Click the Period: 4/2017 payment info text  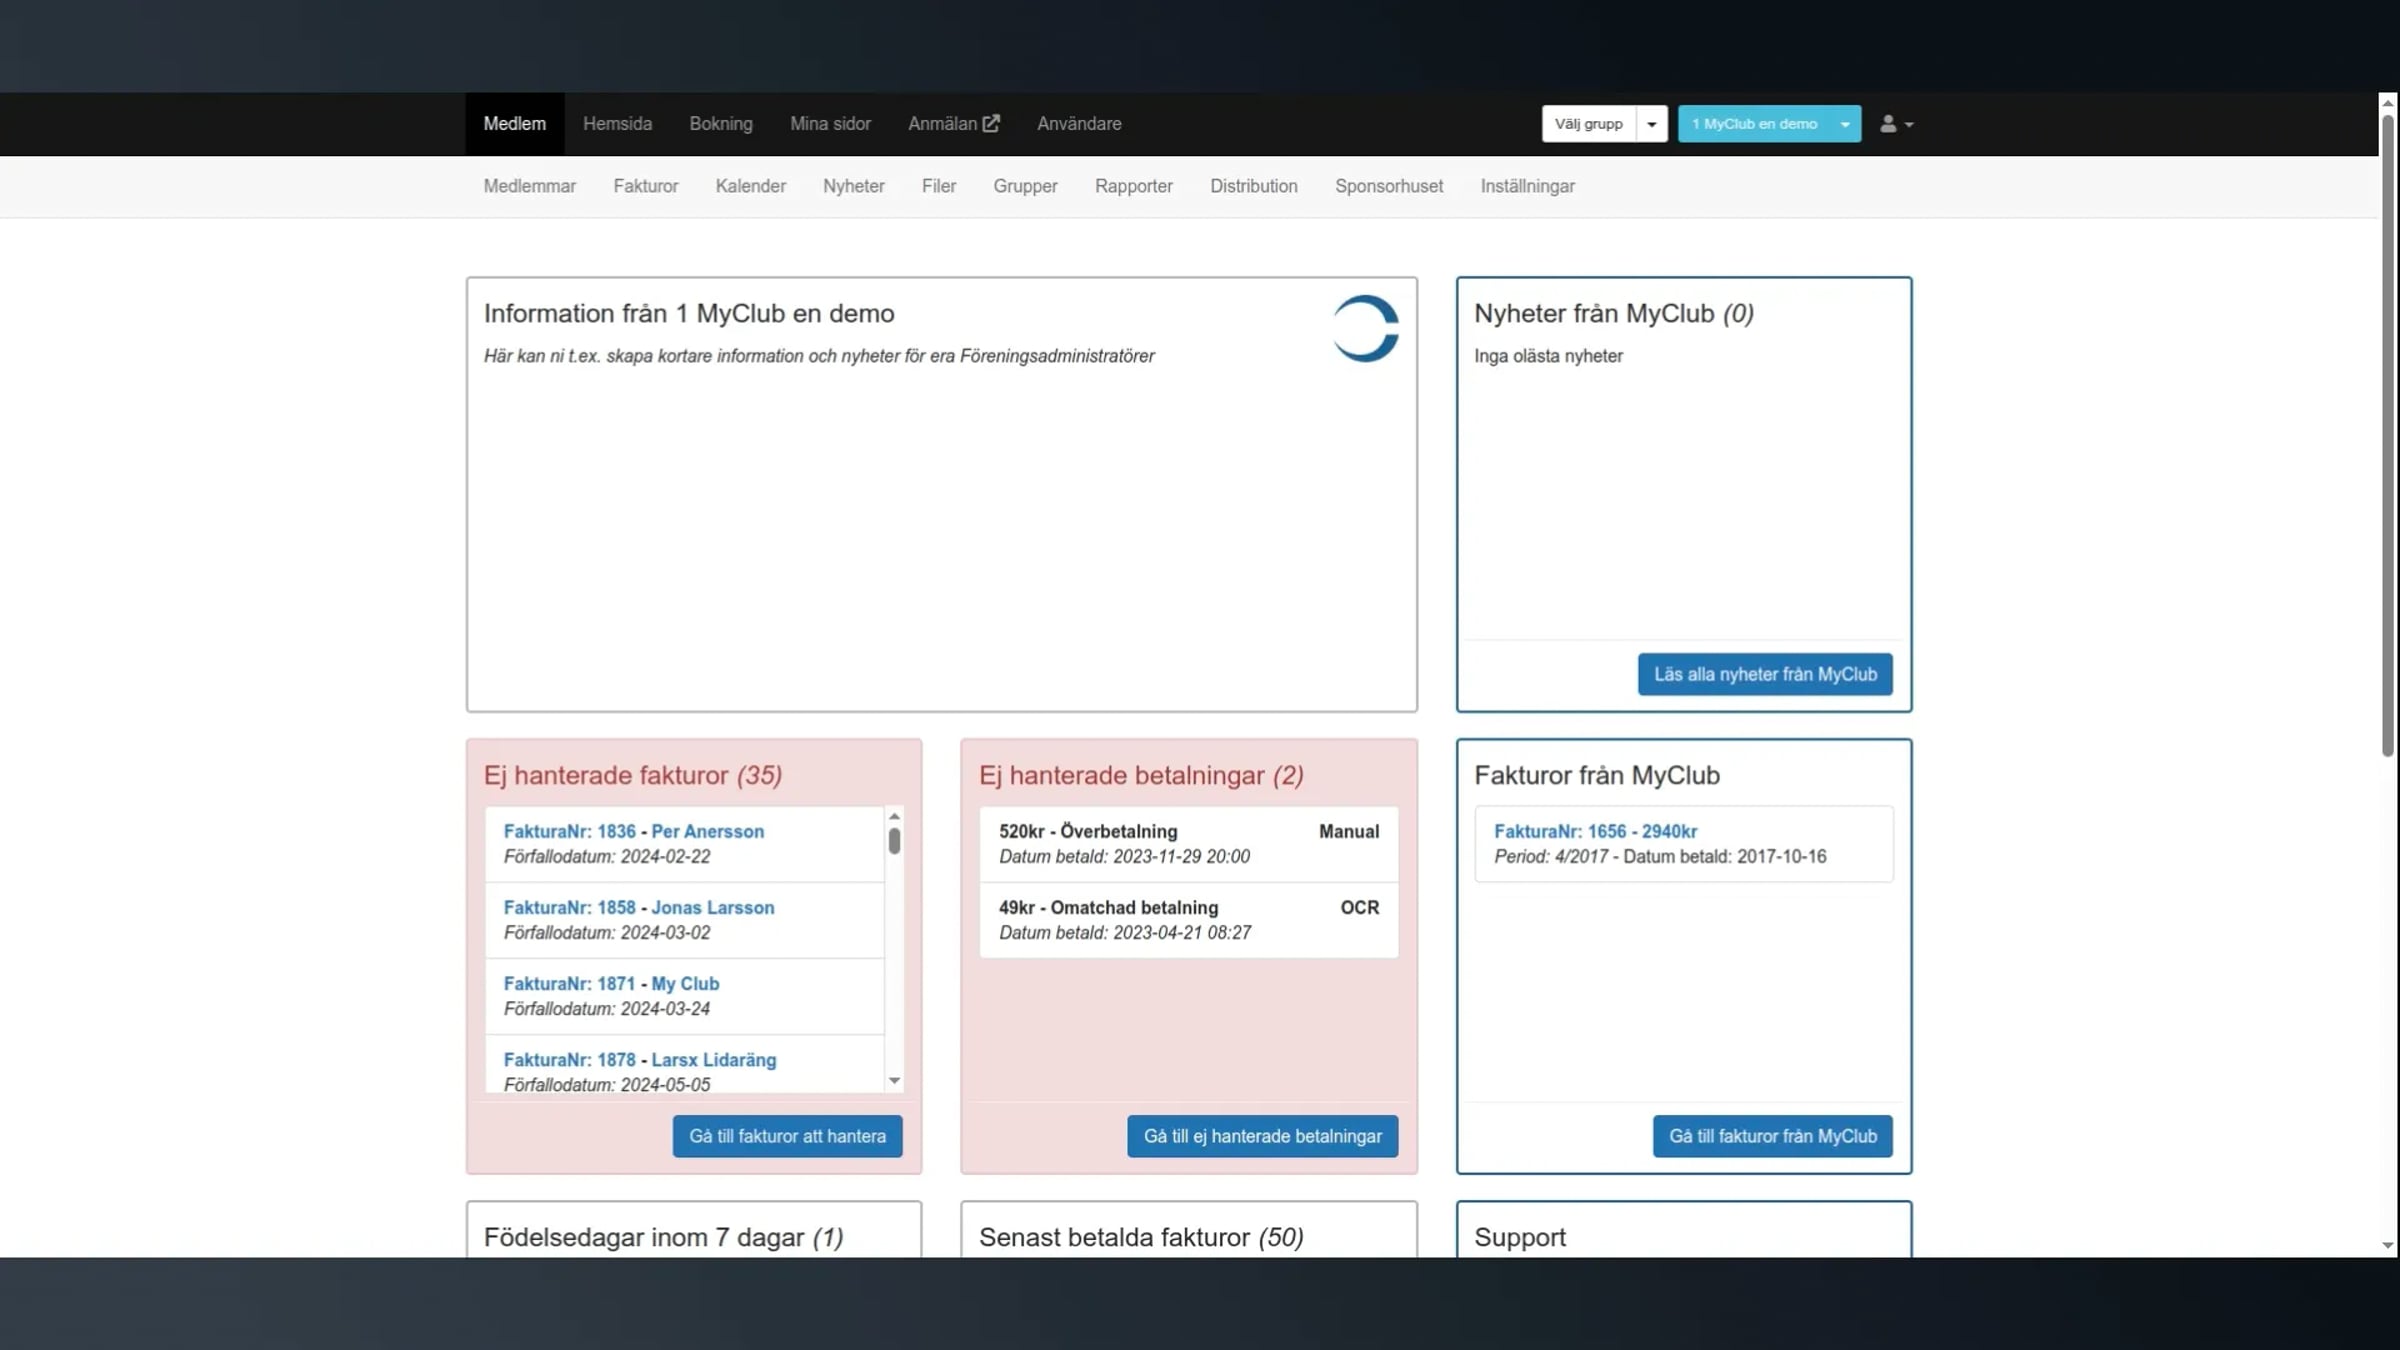coord(1660,856)
